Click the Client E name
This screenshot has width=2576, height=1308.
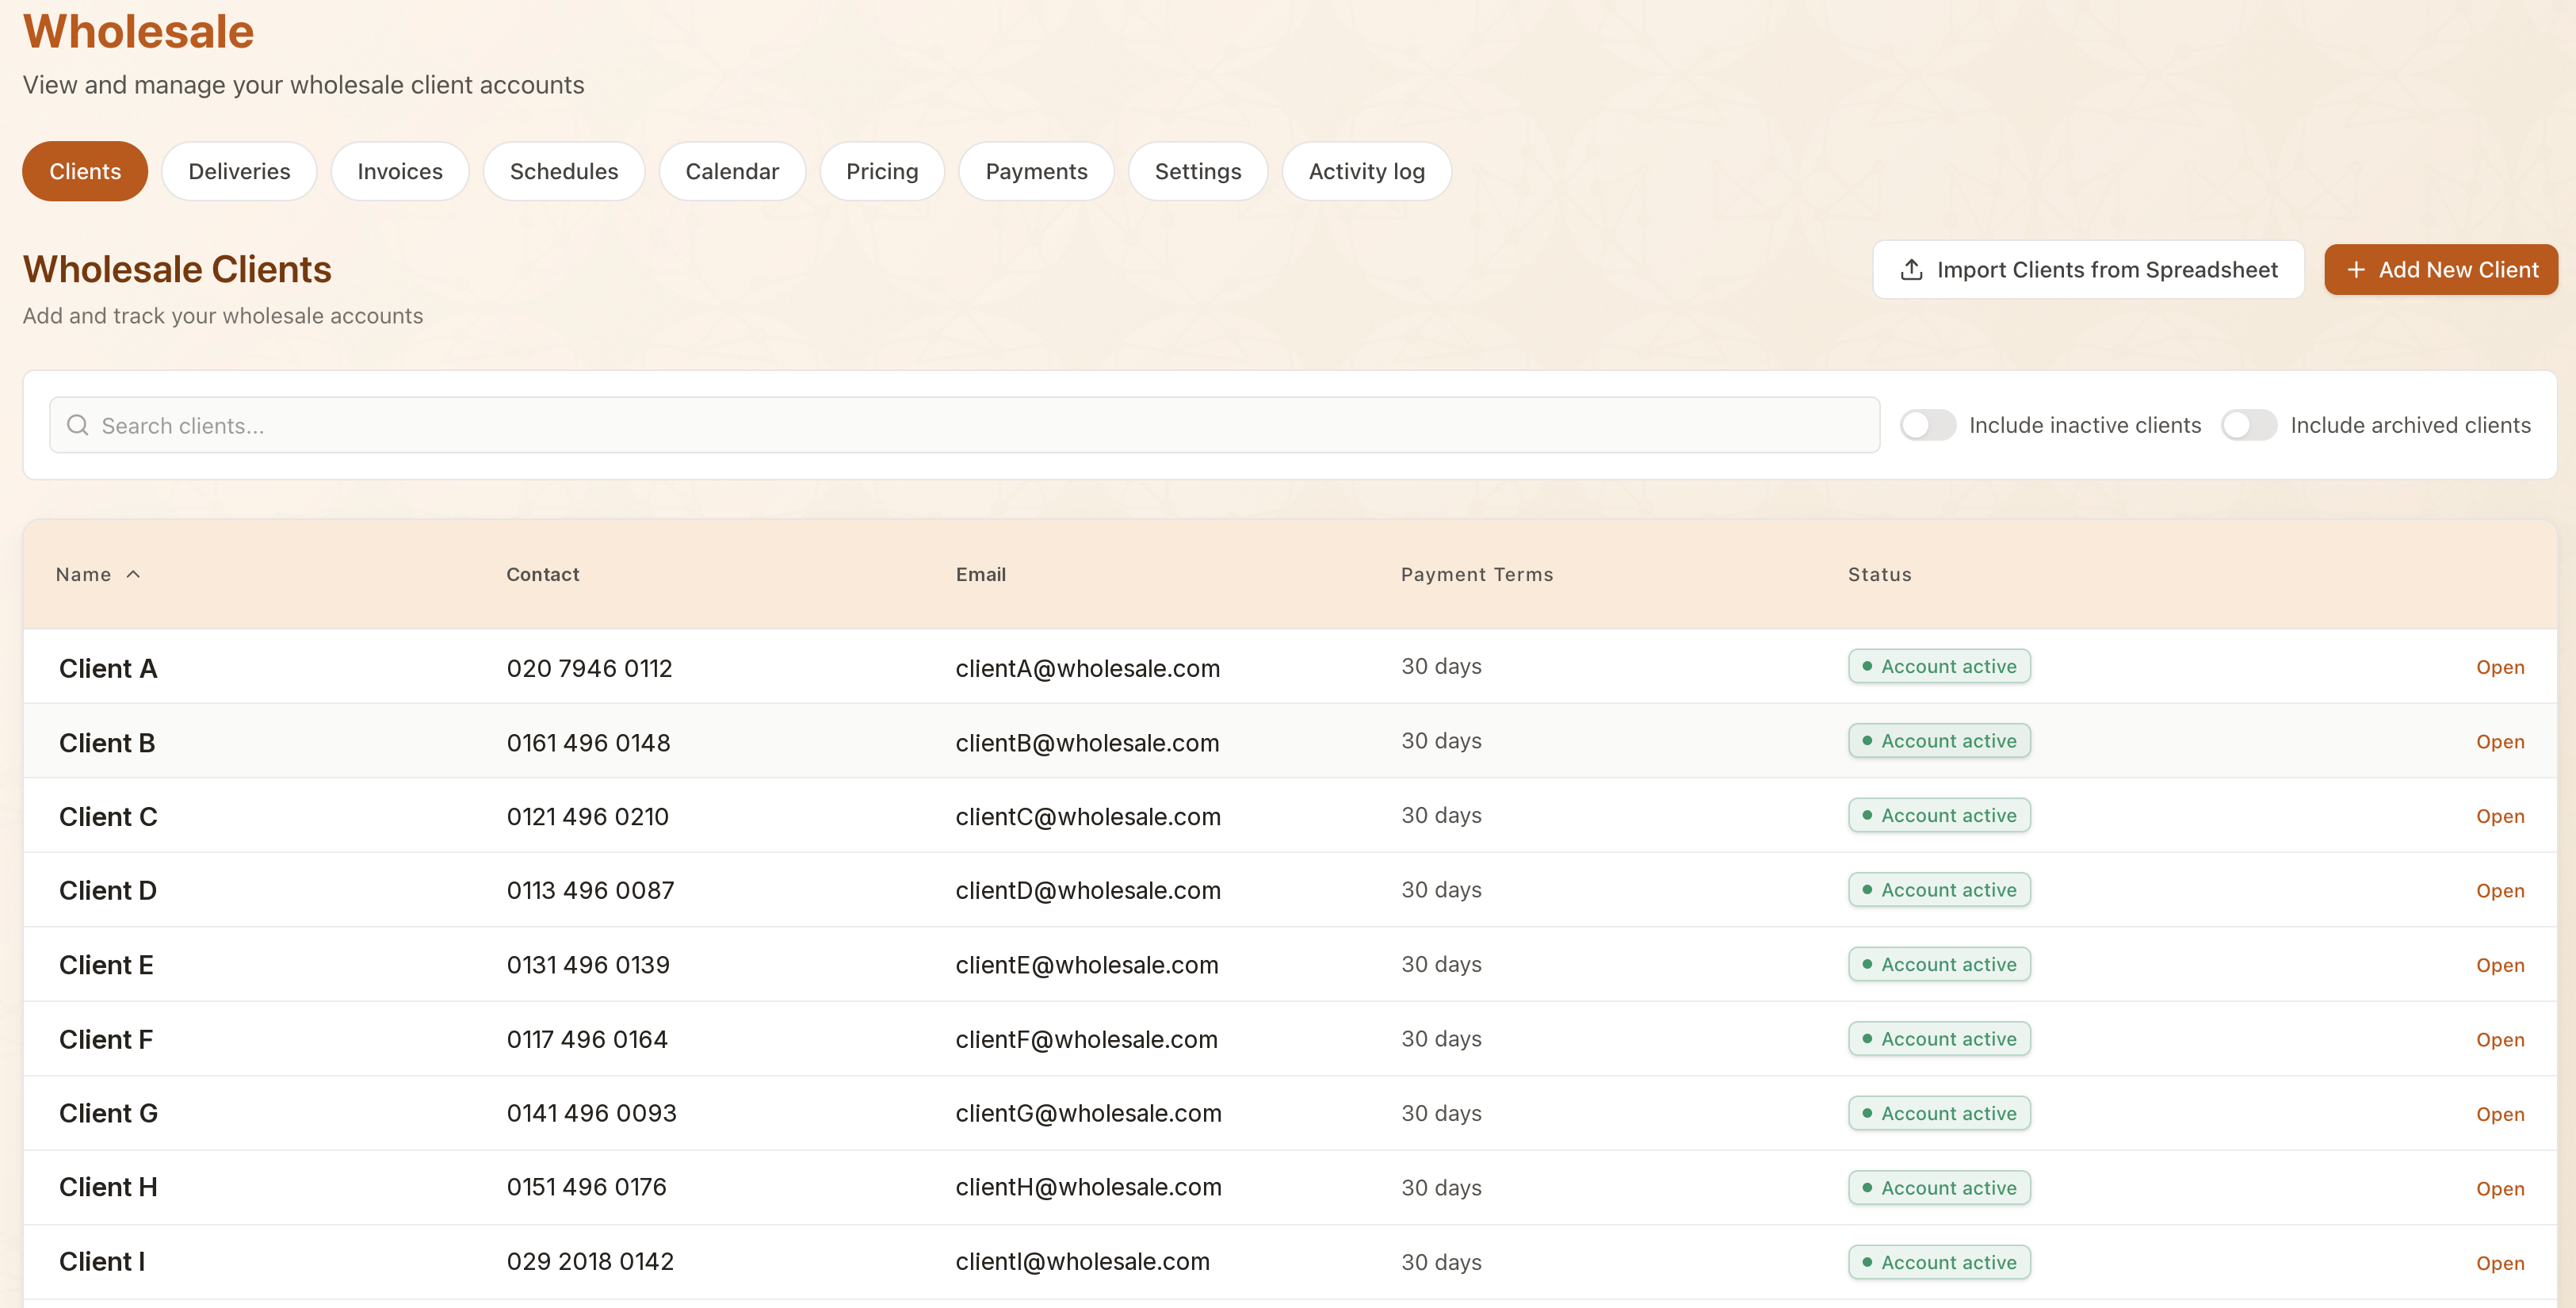tap(106, 965)
